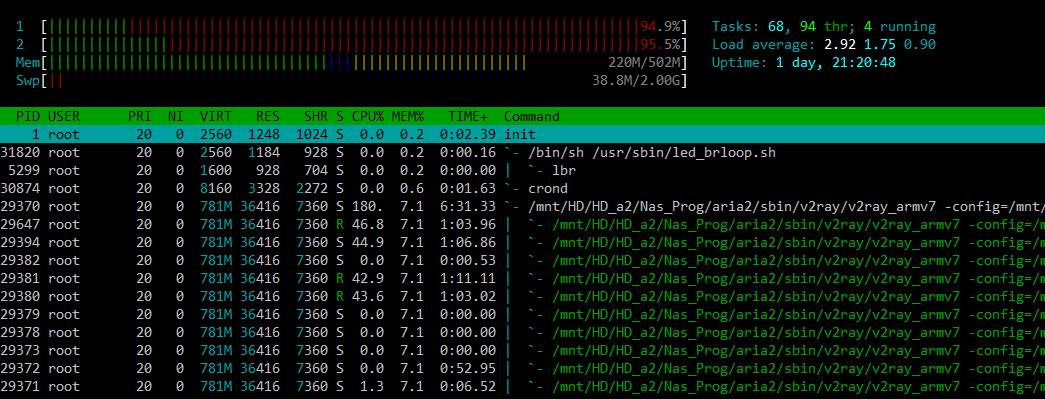
Task: Click the NI column header
Action: click(176, 117)
